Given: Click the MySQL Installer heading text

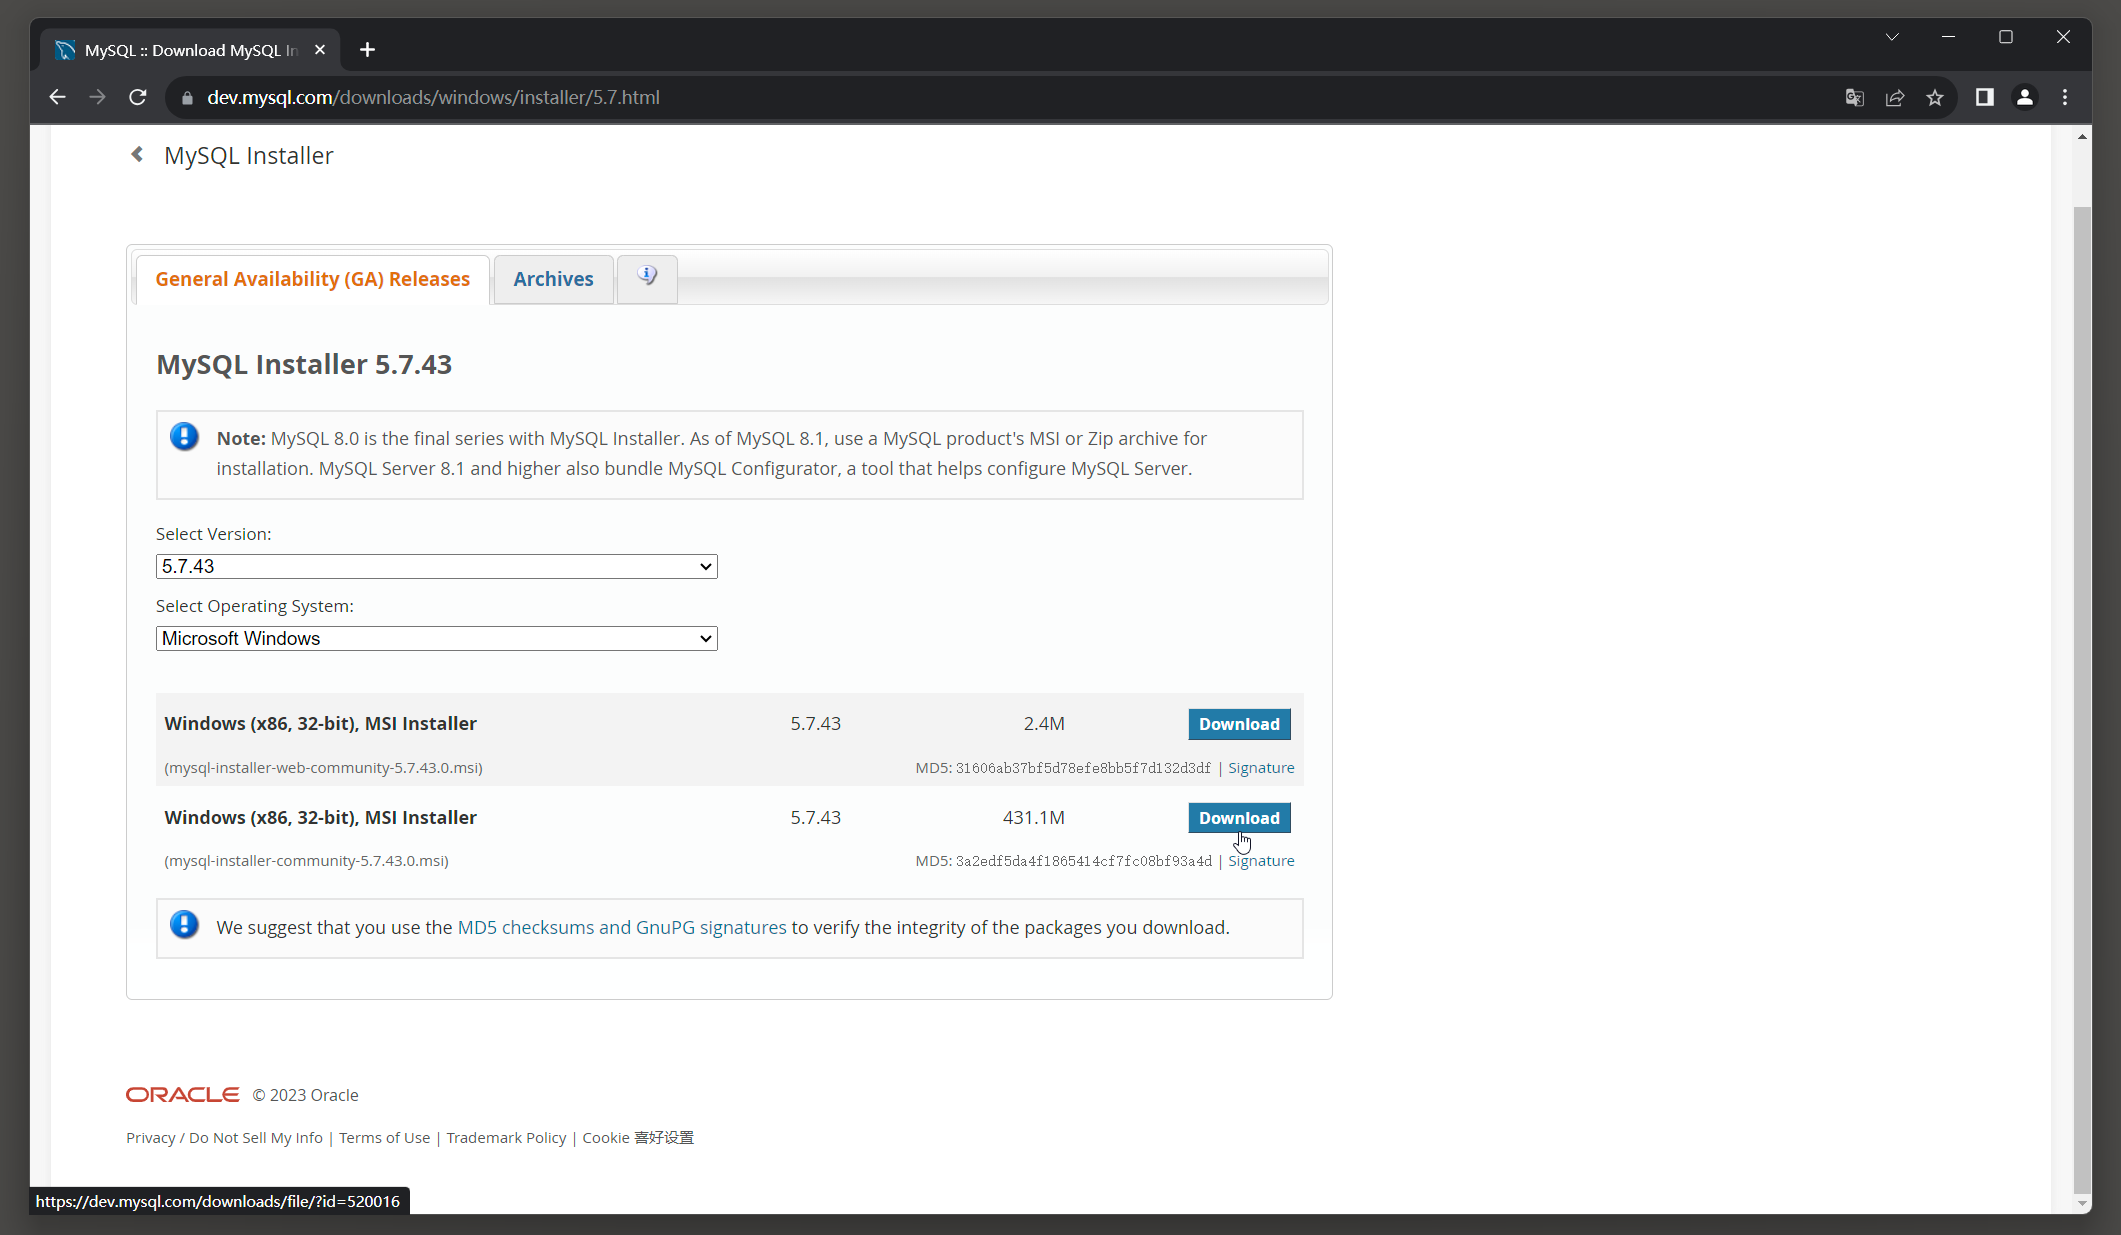Looking at the screenshot, I should coord(248,155).
